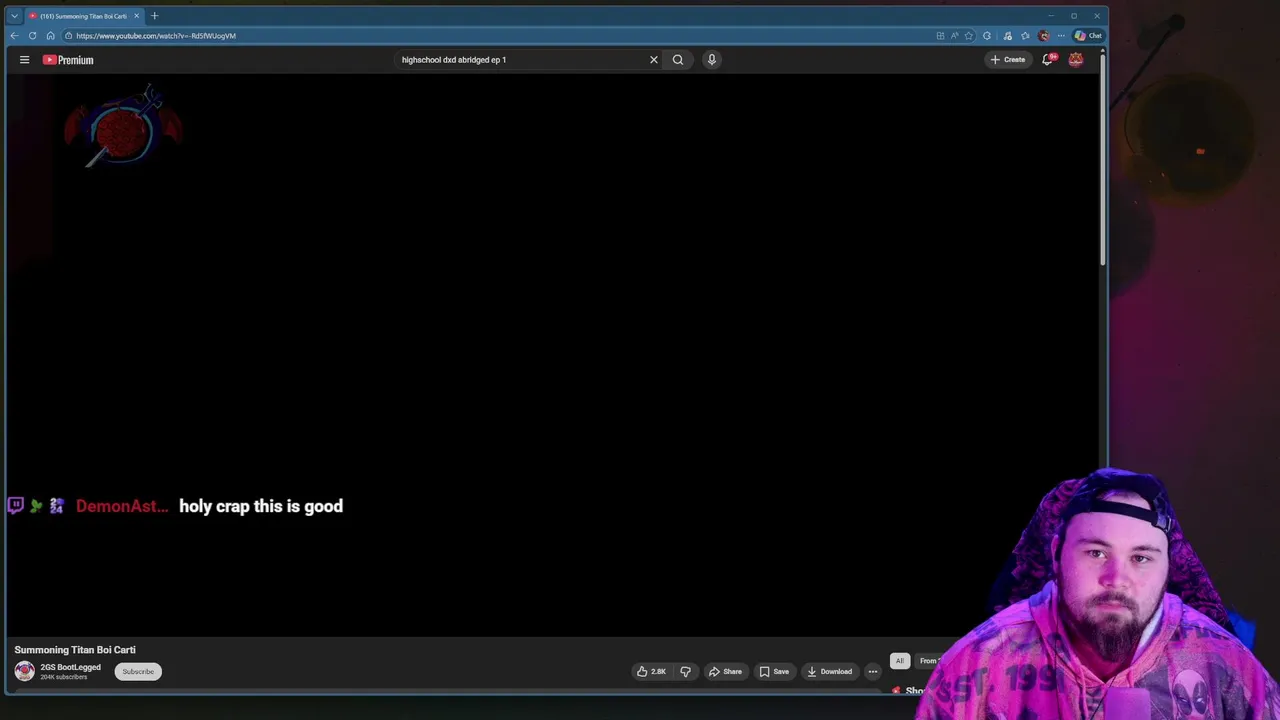Close the Summoning Titan Boi Carti tab

pyautogui.click(x=136, y=16)
